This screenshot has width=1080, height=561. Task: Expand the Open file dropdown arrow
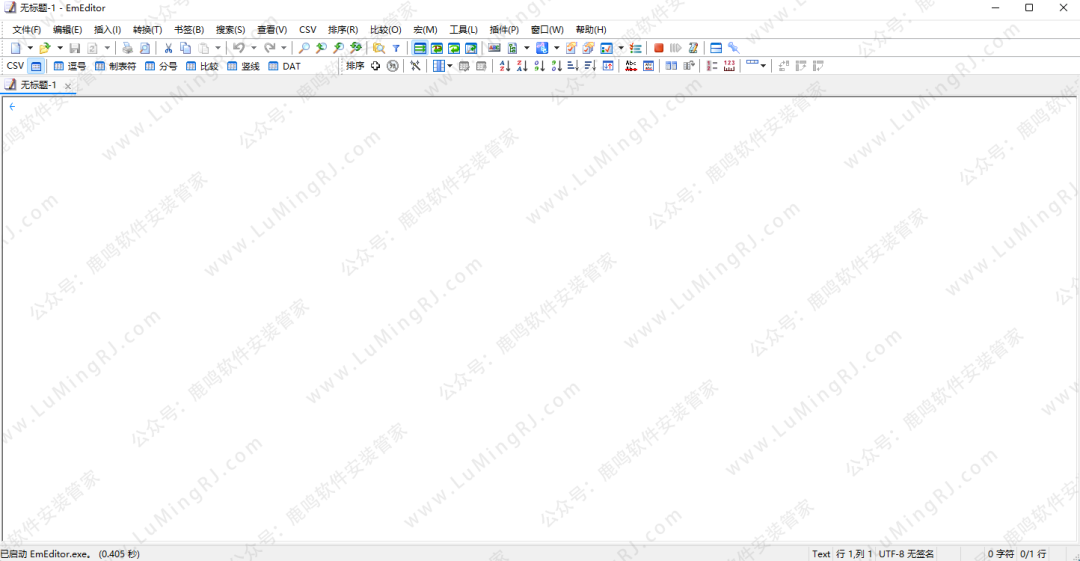(x=60, y=48)
